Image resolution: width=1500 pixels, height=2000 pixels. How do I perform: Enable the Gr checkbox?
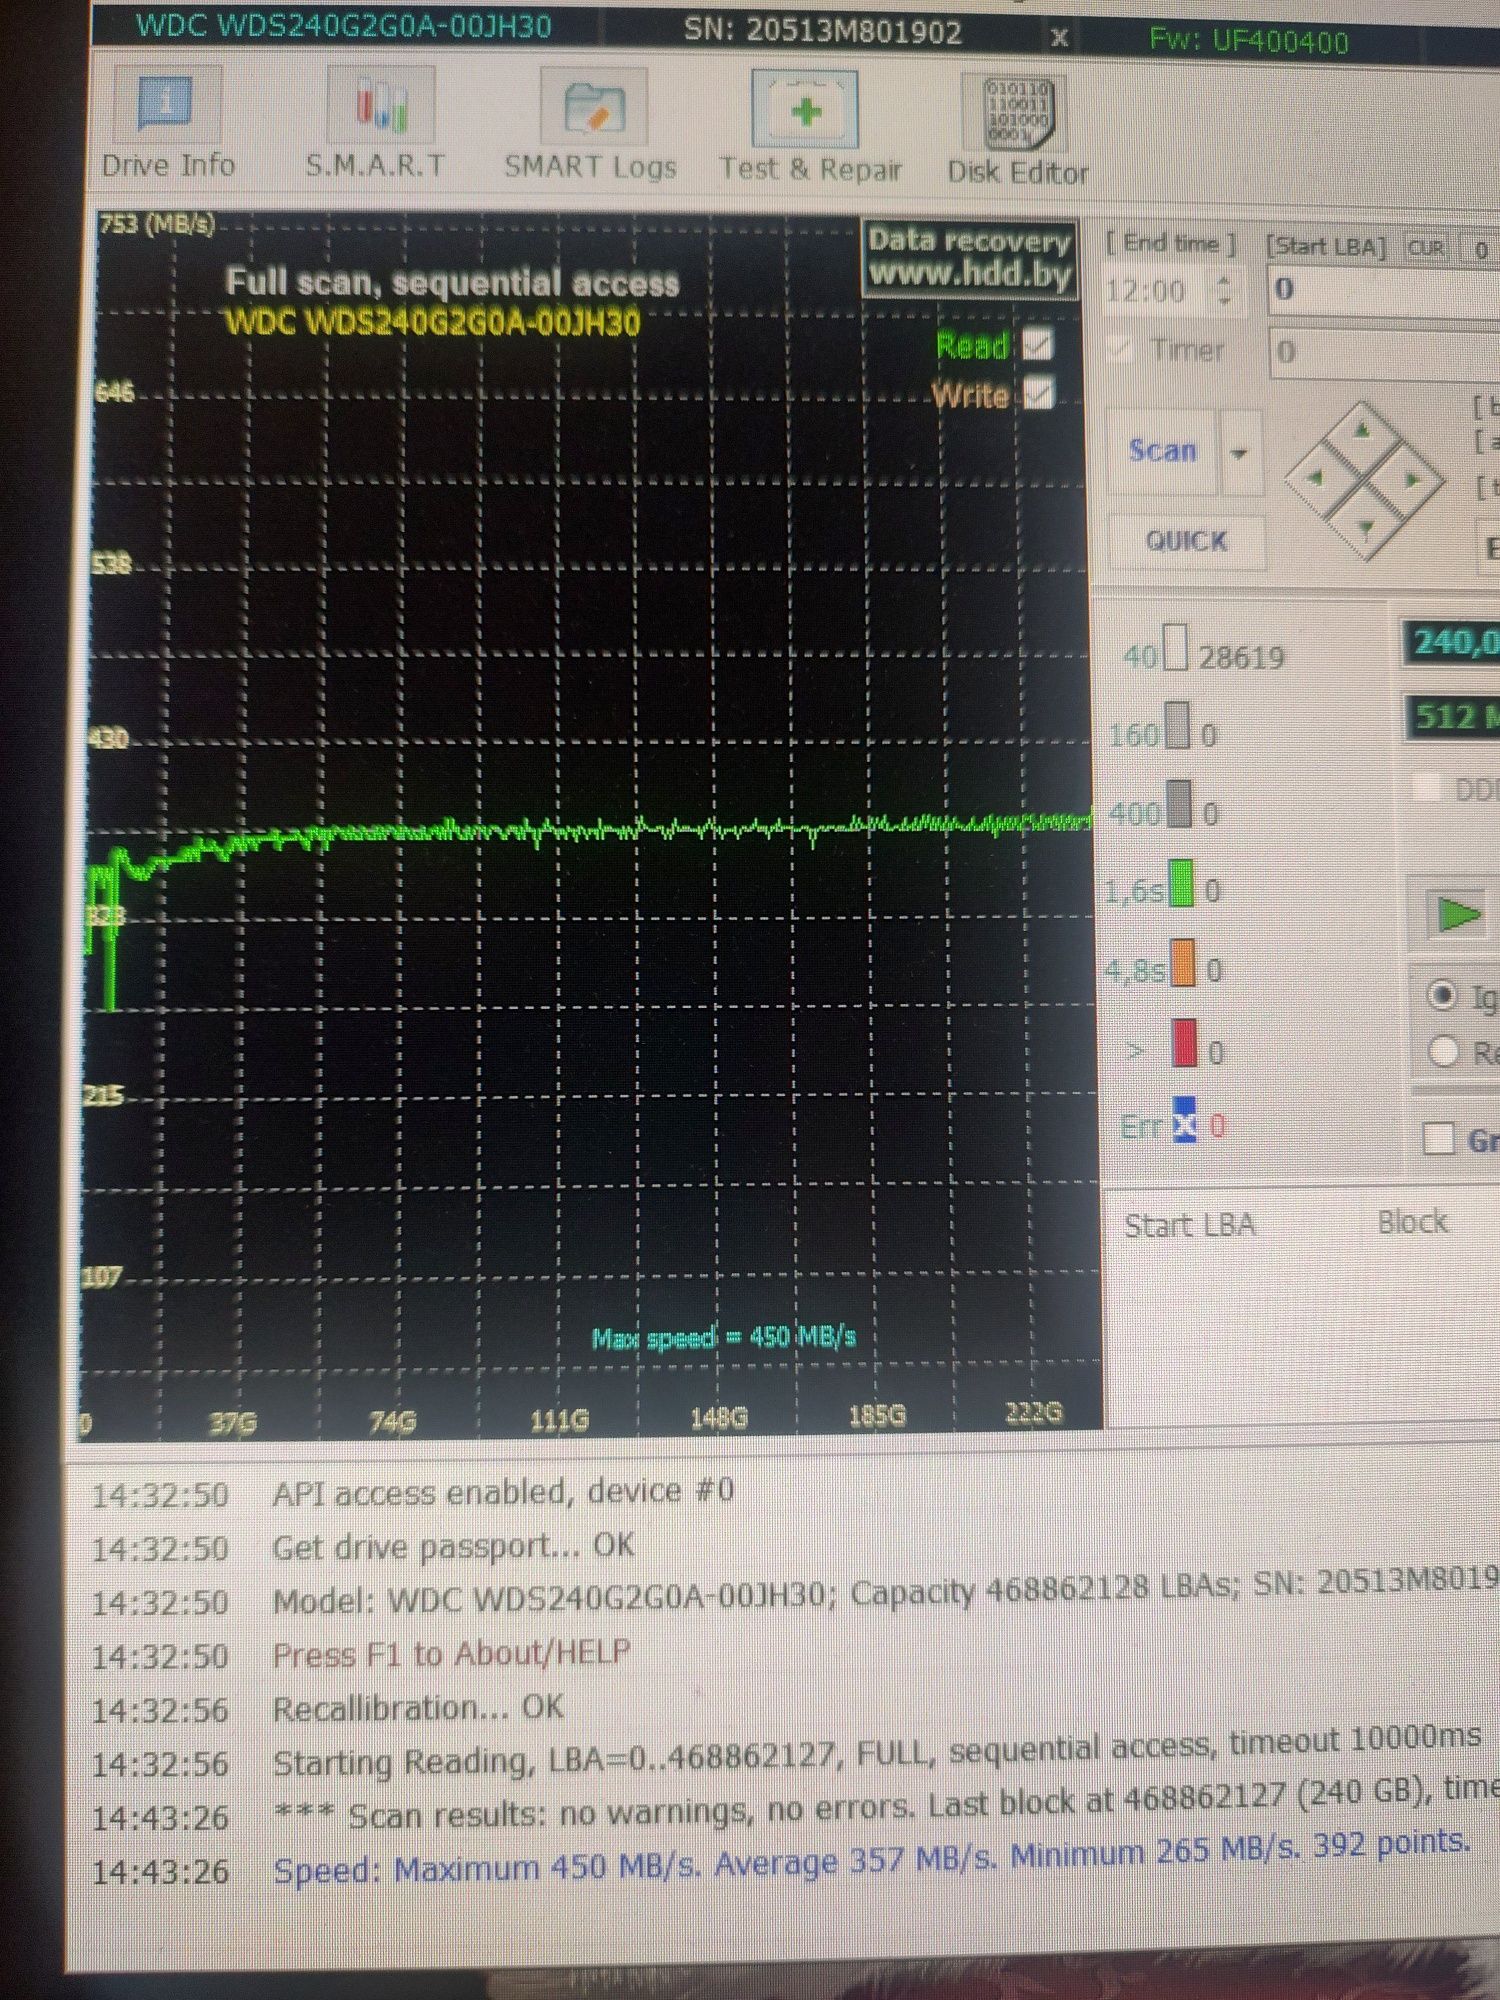coord(1438,1138)
